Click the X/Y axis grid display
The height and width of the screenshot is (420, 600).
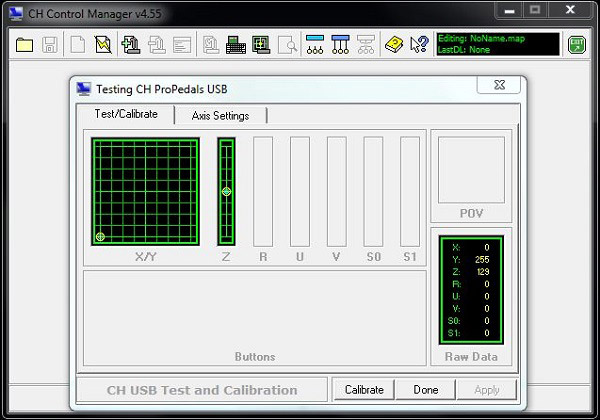(145, 192)
